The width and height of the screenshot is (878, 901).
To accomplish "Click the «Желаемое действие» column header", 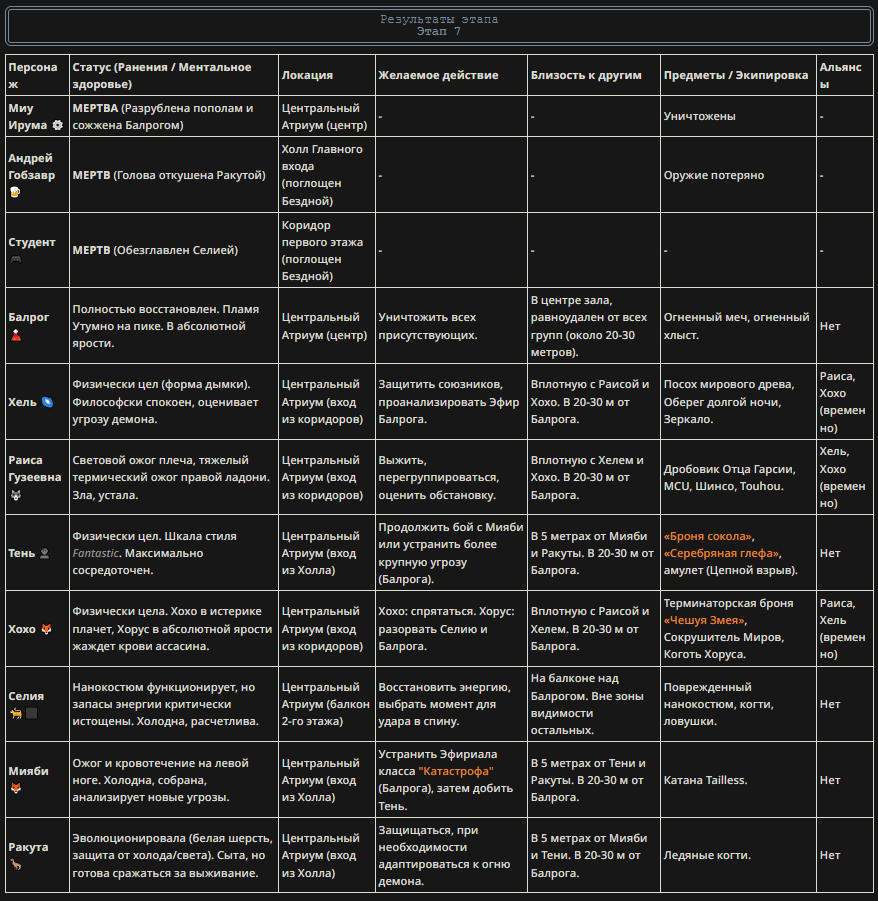I will (438, 75).
